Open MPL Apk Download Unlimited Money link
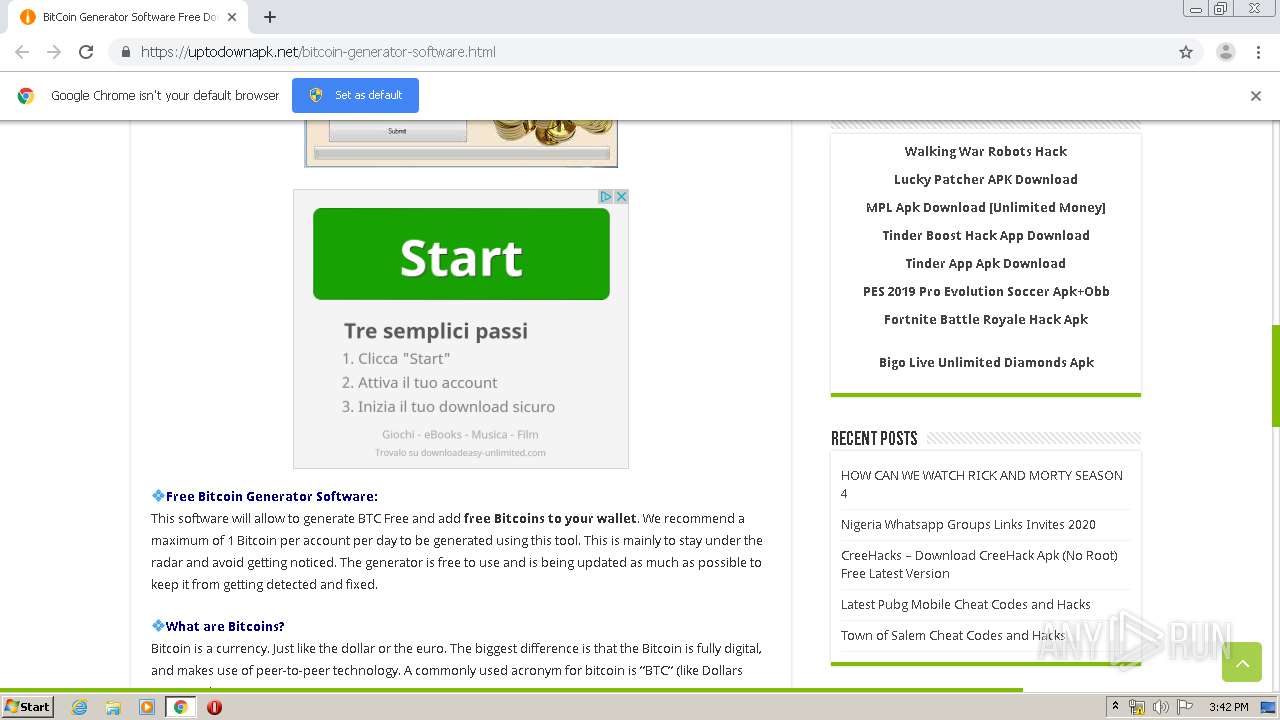The image size is (1280, 720). pyautogui.click(x=985, y=207)
